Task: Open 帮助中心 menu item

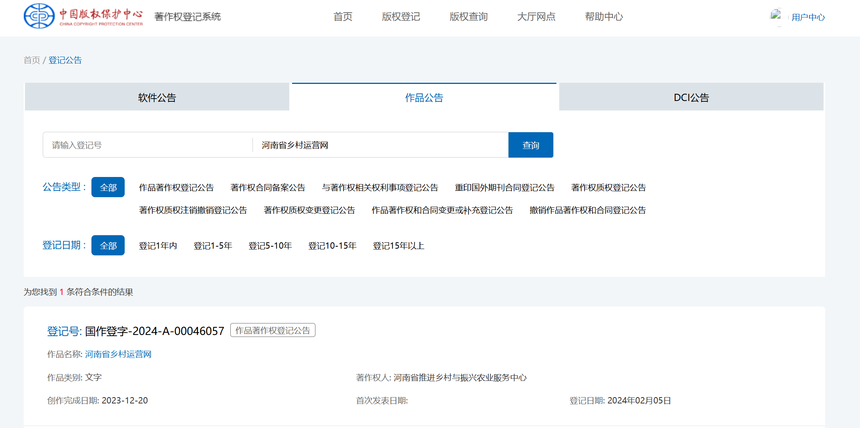Action: coord(604,16)
